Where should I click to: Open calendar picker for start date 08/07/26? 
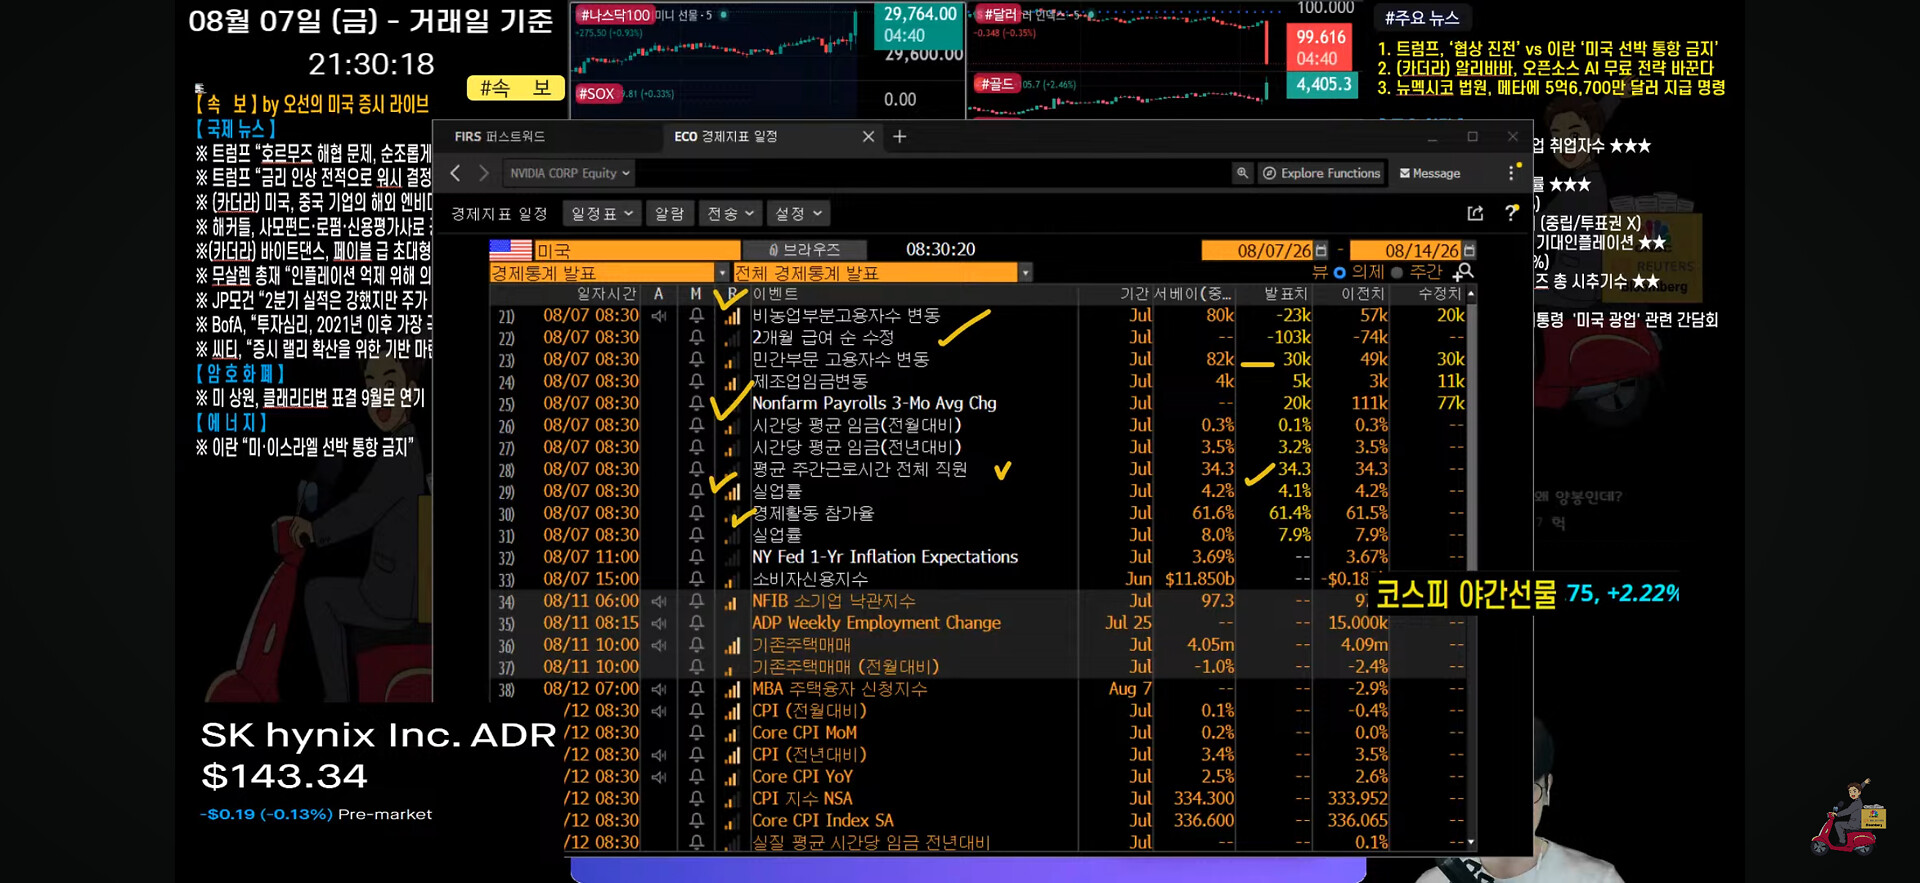1321,250
